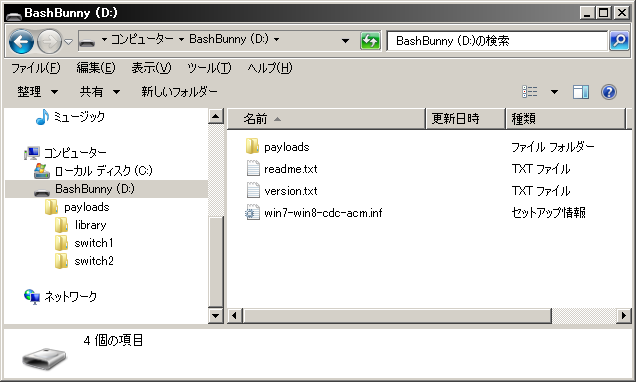Open the 表示(V) menu
636x382 pixels.
(151, 68)
